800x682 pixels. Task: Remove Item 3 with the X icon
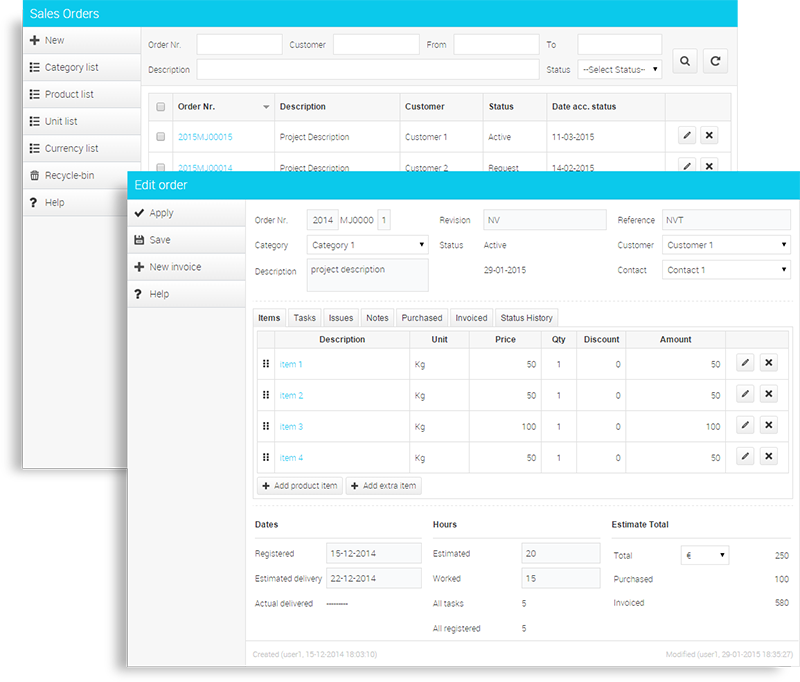[x=768, y=426]
